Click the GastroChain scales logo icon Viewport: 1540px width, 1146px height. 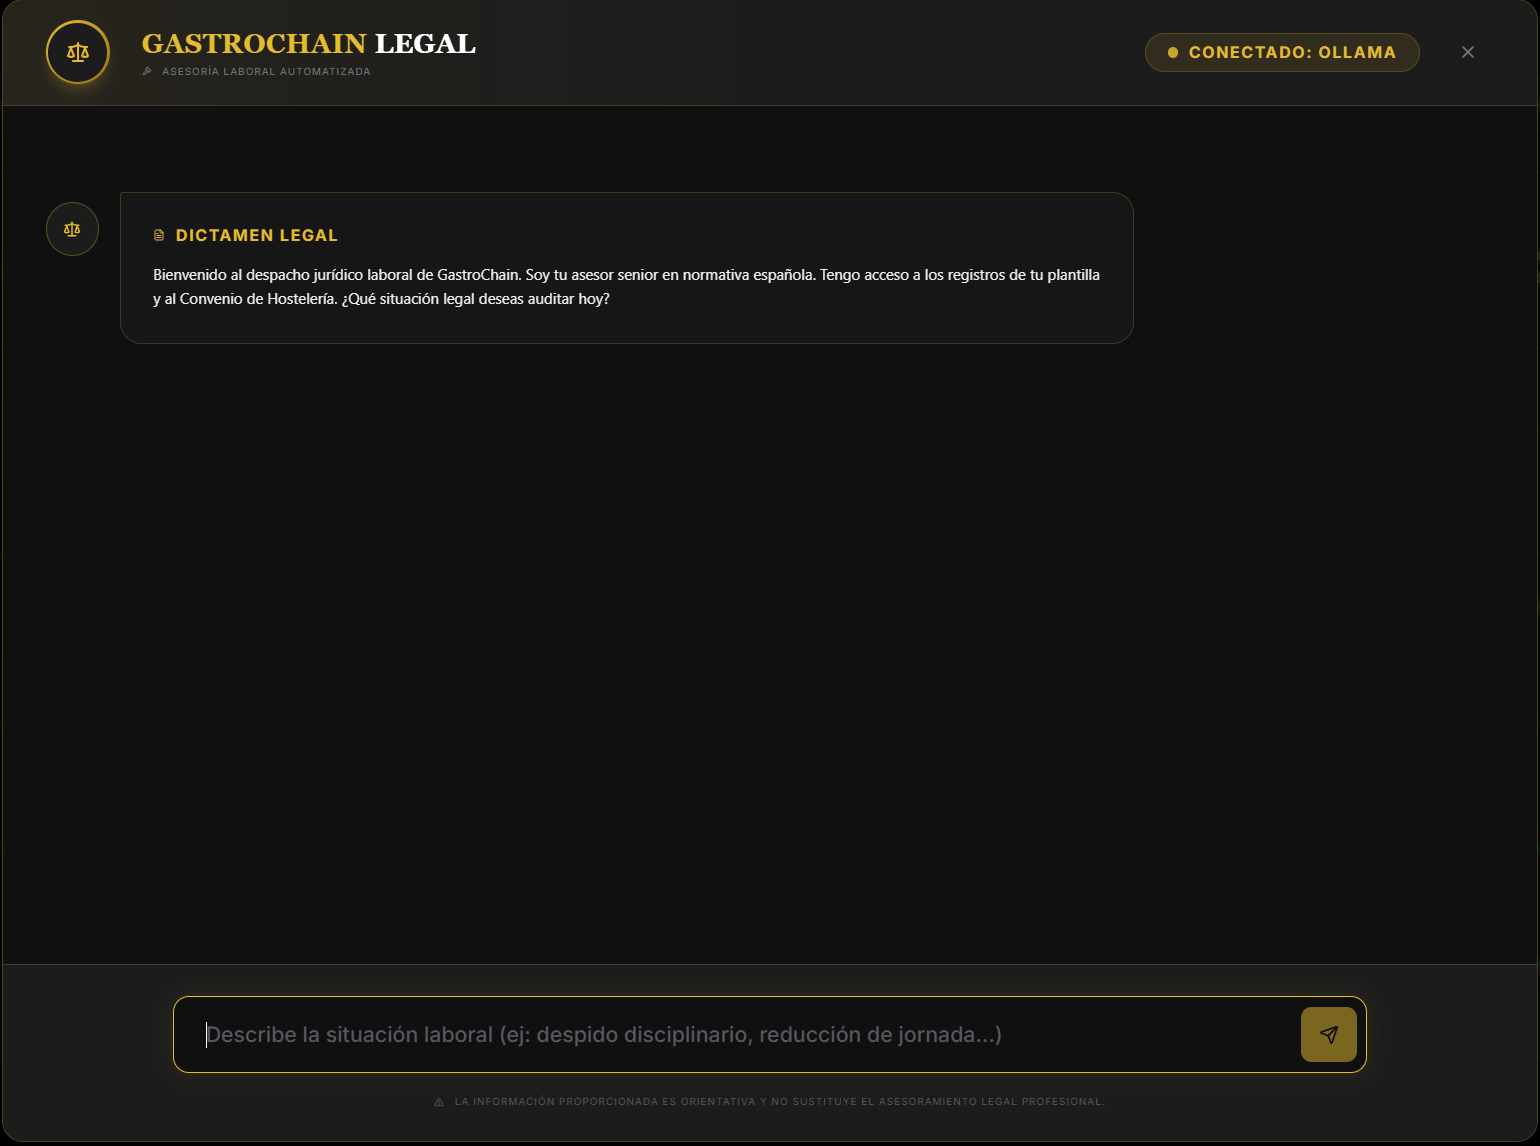77,52
